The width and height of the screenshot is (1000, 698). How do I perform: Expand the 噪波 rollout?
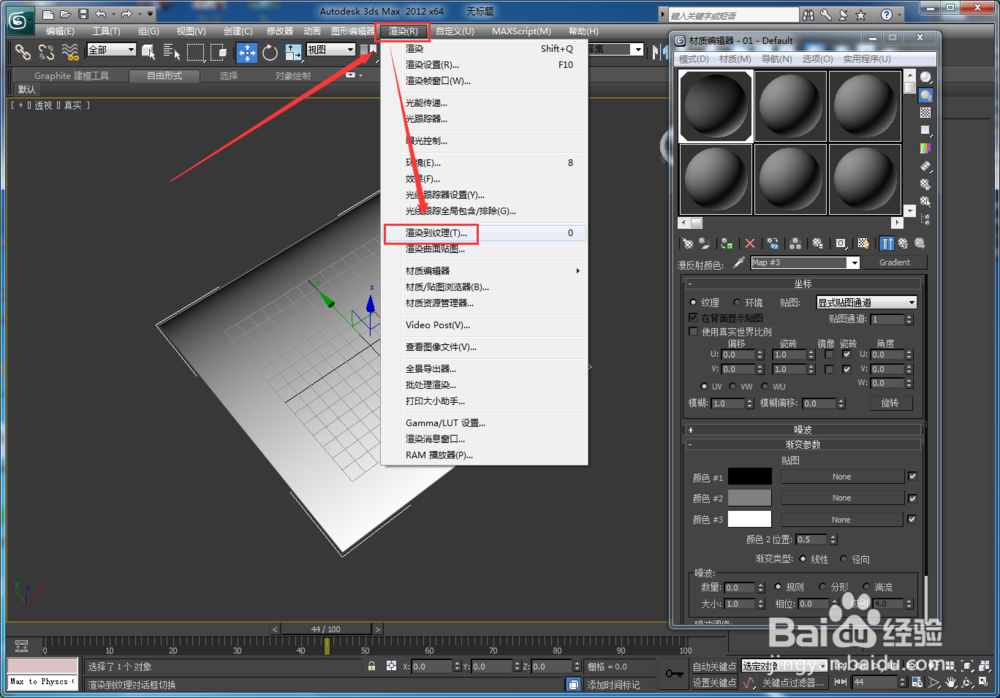[803, 429]
